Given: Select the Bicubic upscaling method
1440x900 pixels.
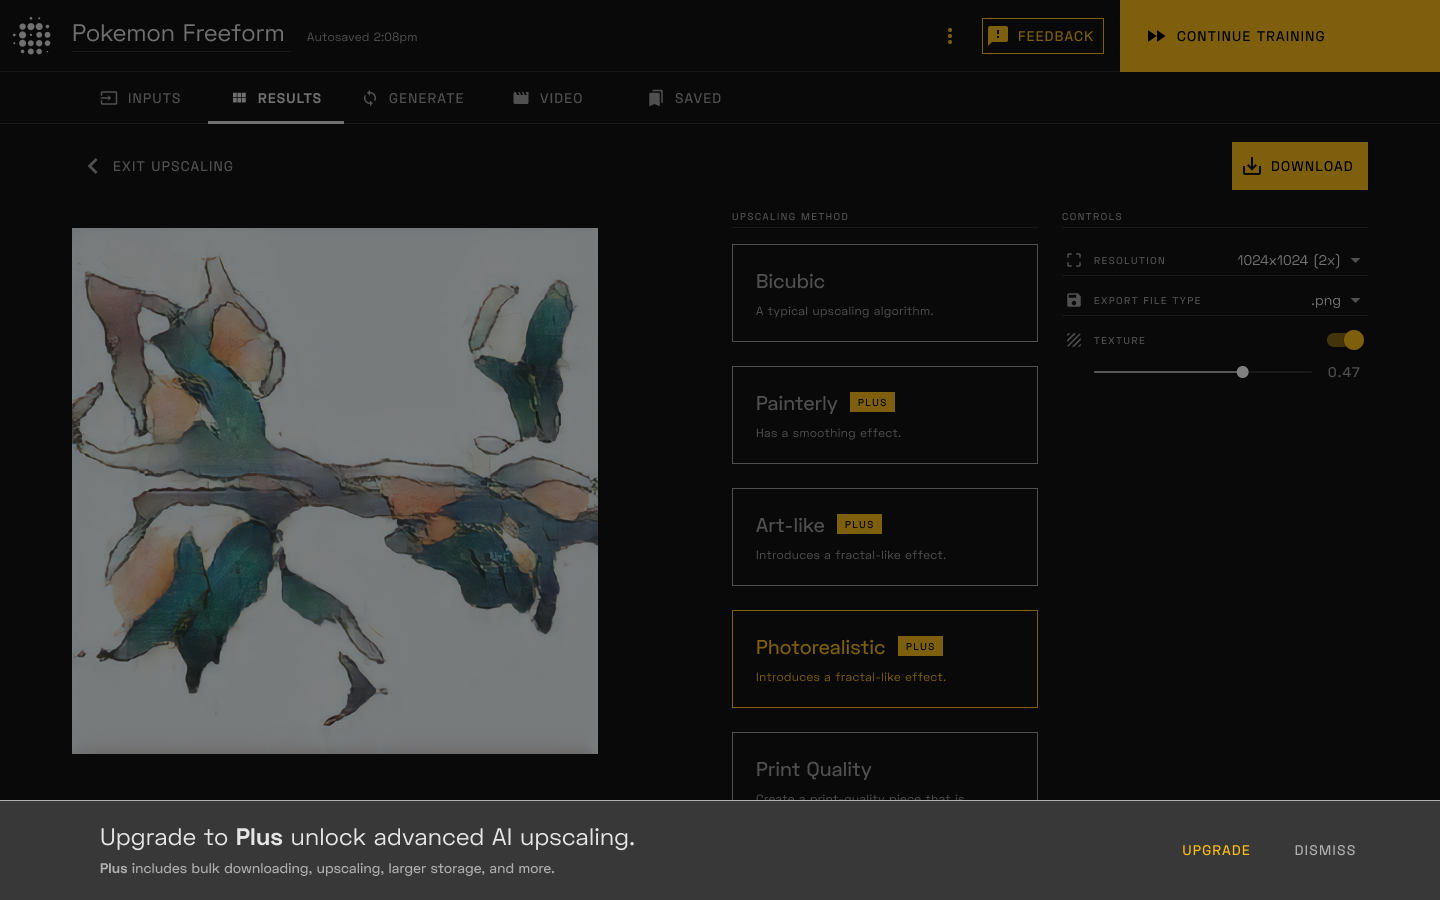Looking at the screenshot, I should pos(884,293).
